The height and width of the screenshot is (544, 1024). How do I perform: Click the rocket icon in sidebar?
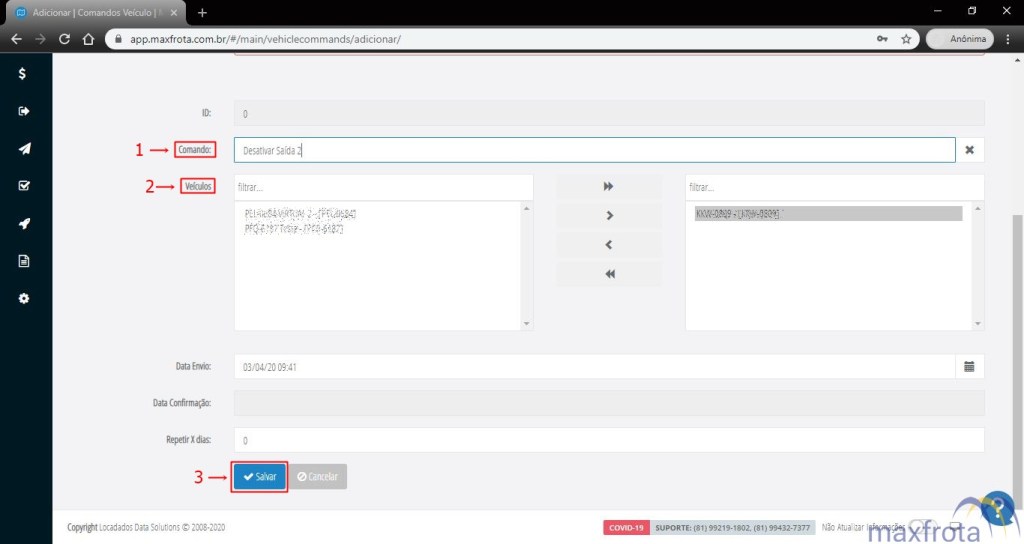tap(24, 224)
